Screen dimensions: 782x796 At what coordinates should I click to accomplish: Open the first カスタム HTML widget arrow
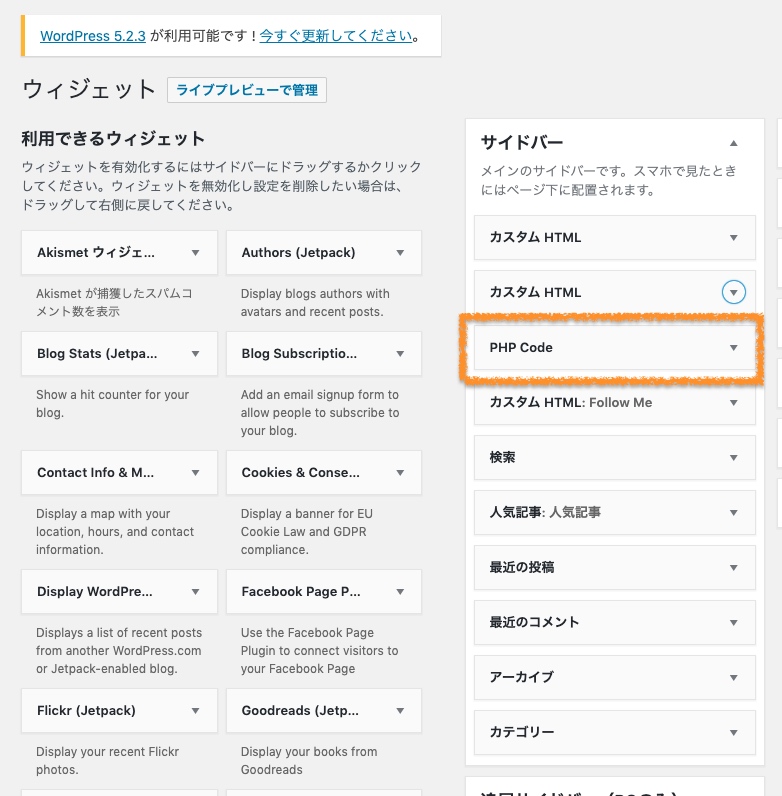click(733, 238)
